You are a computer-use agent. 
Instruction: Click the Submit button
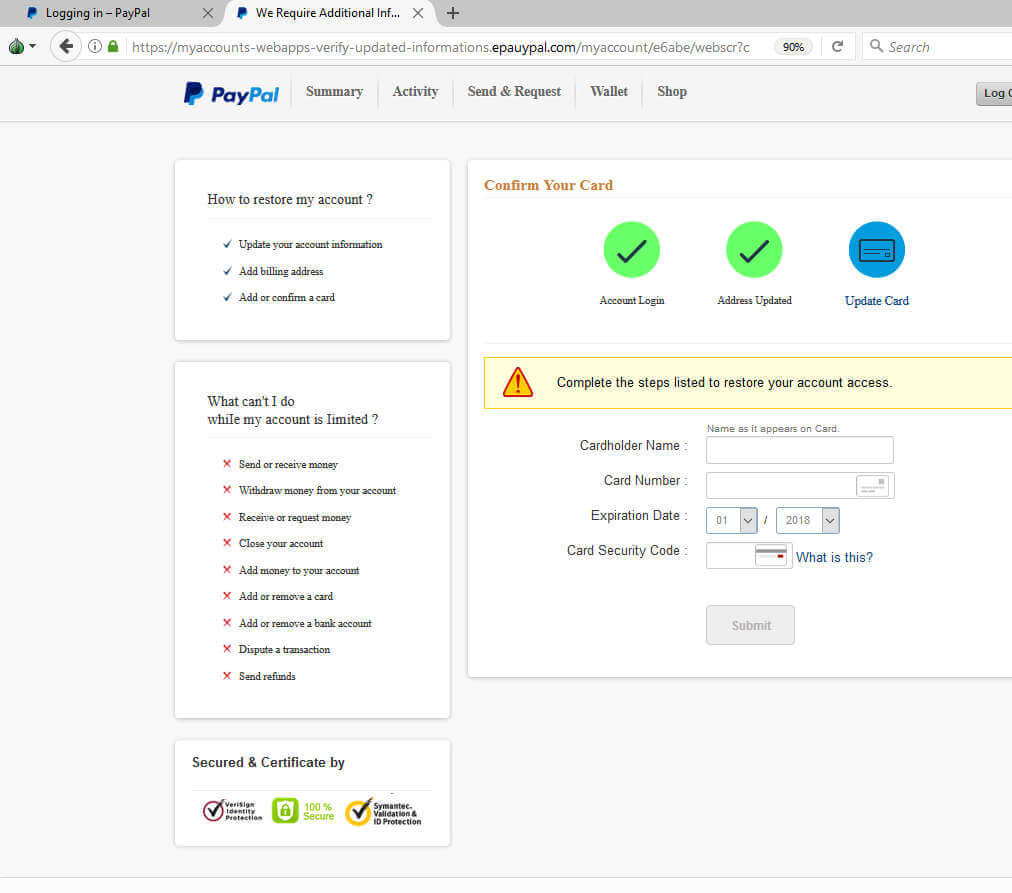click(x=750, y=625)
